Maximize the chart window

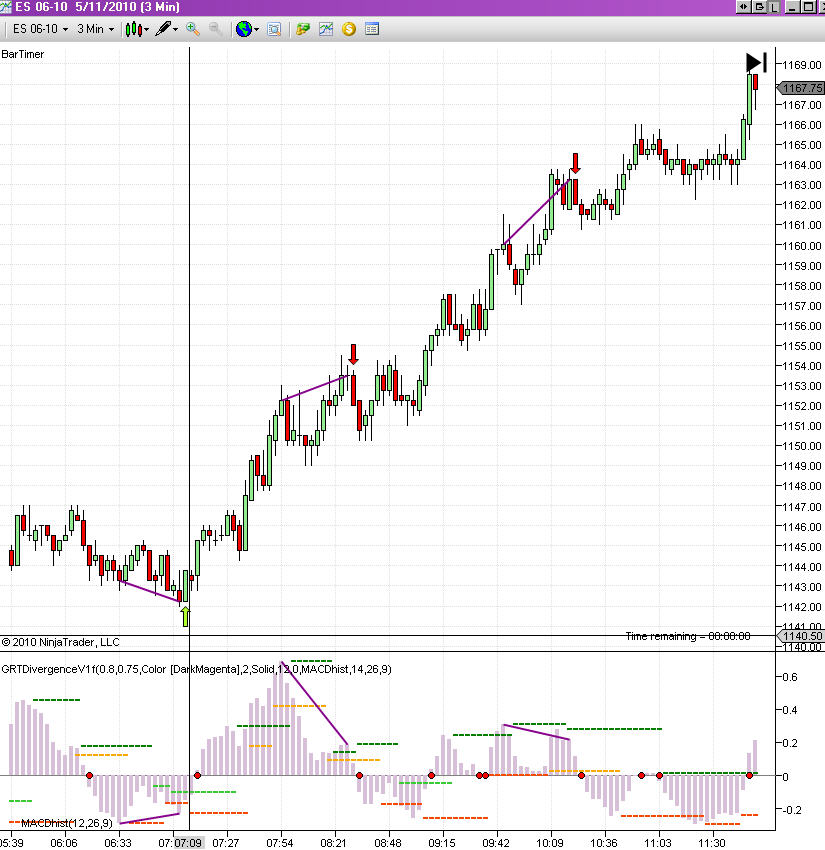(808, 7)
